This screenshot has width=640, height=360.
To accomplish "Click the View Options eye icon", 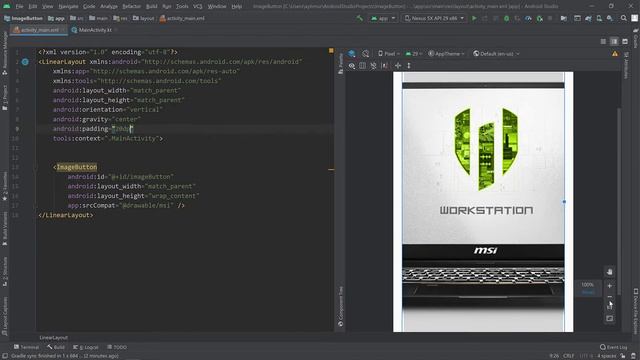I will point(352,66).
